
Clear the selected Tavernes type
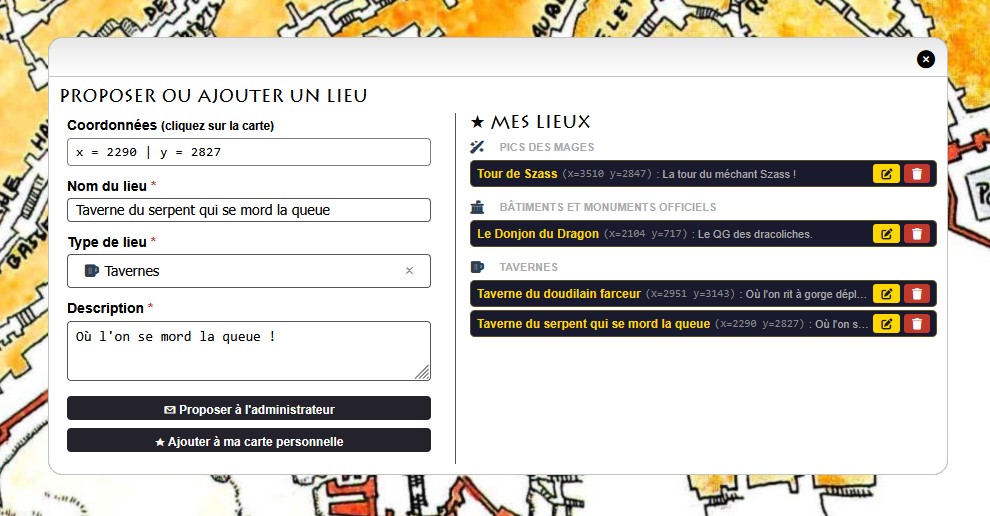409,271
